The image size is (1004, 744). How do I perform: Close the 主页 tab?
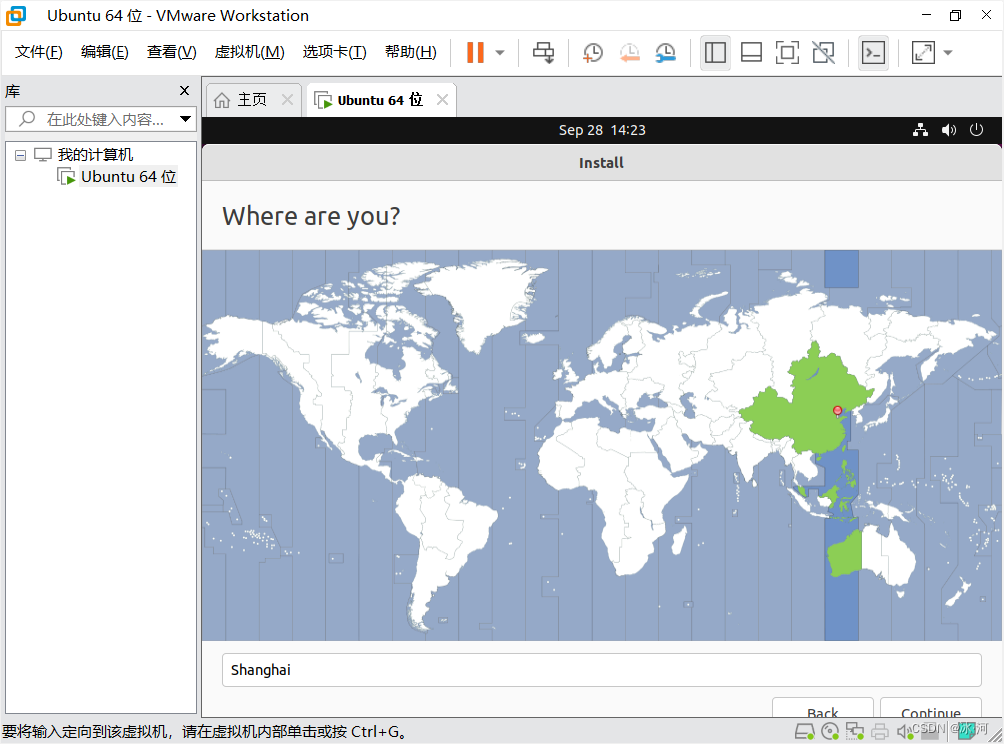(287, 100)
